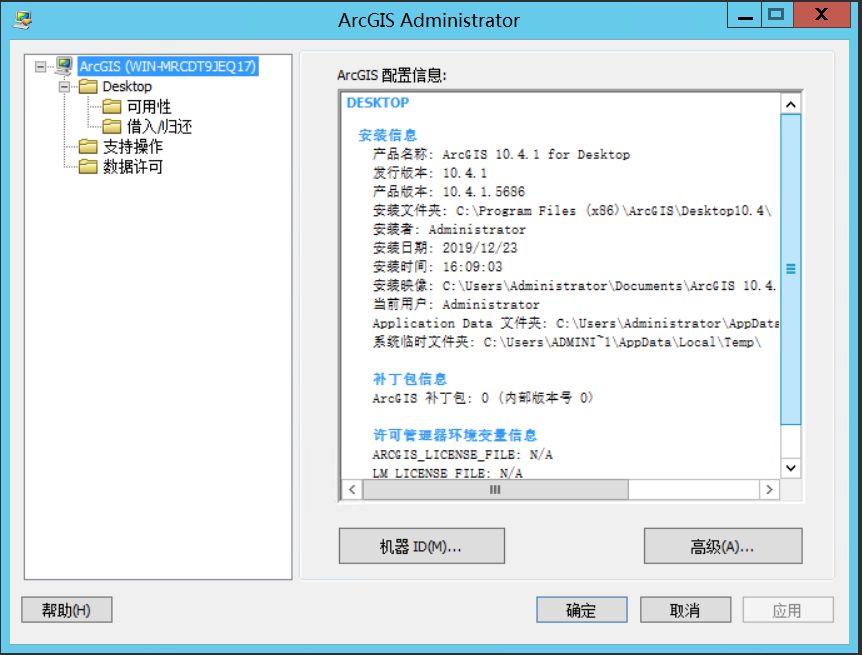Click the 当前用户 Administrator line

[456, 305]
